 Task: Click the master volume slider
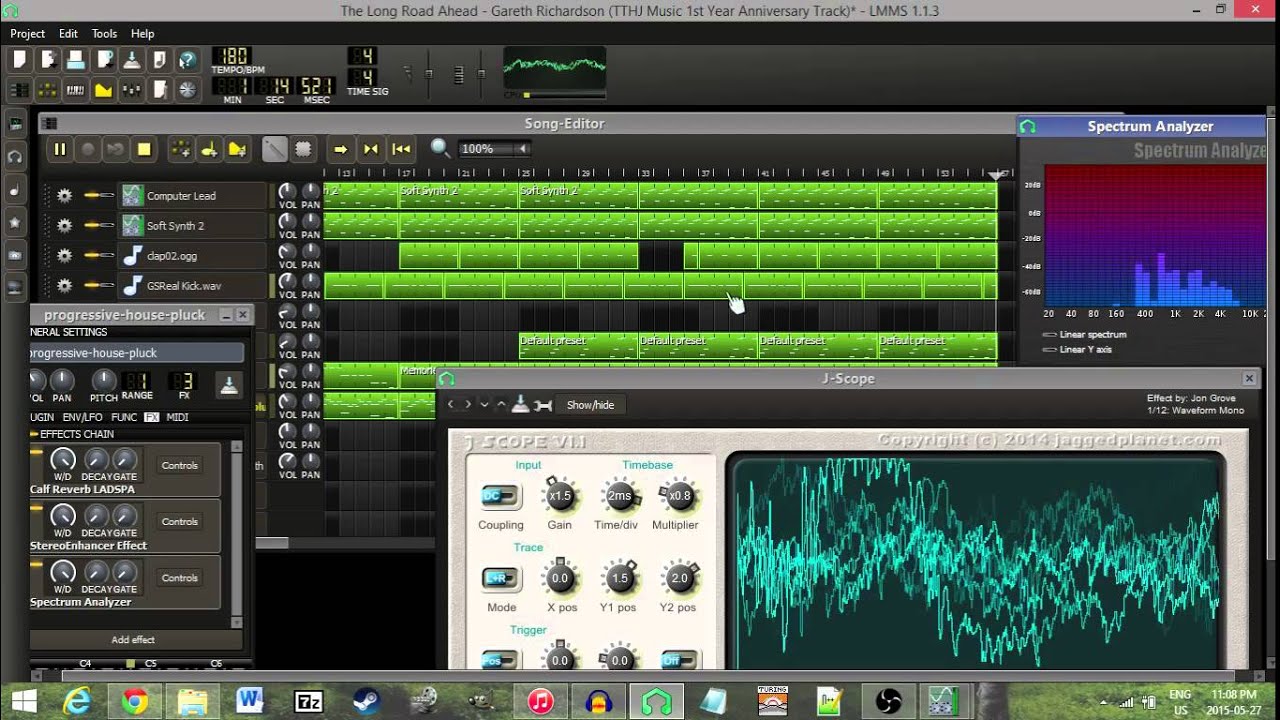tap(429, 75)
